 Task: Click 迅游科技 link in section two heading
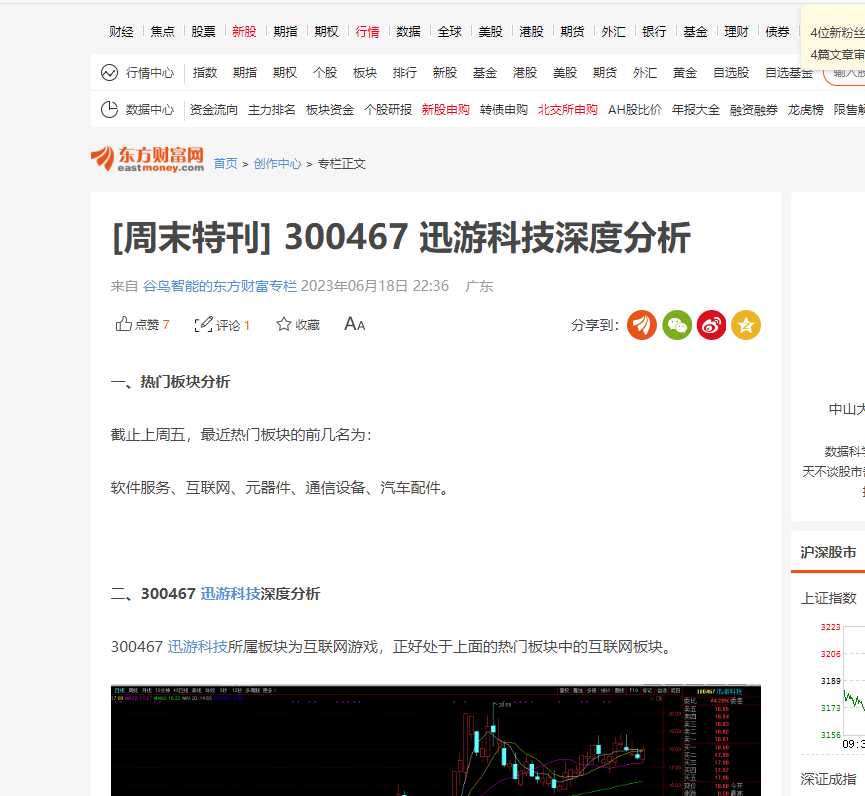pyautogui.click(x=230, y=594)
